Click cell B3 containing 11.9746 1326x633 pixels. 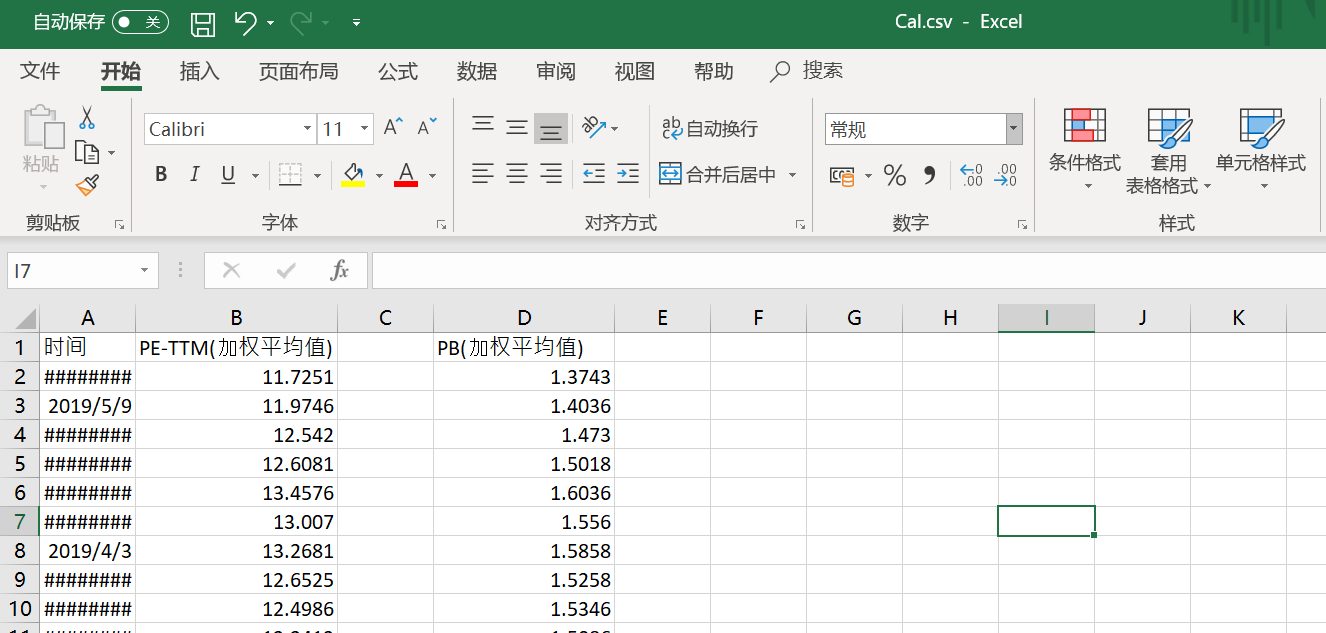(236, 405)
